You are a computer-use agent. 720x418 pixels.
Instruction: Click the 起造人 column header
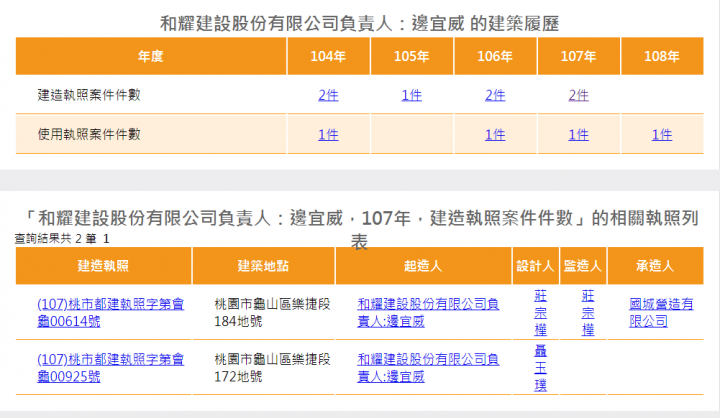tap(423, 266)
